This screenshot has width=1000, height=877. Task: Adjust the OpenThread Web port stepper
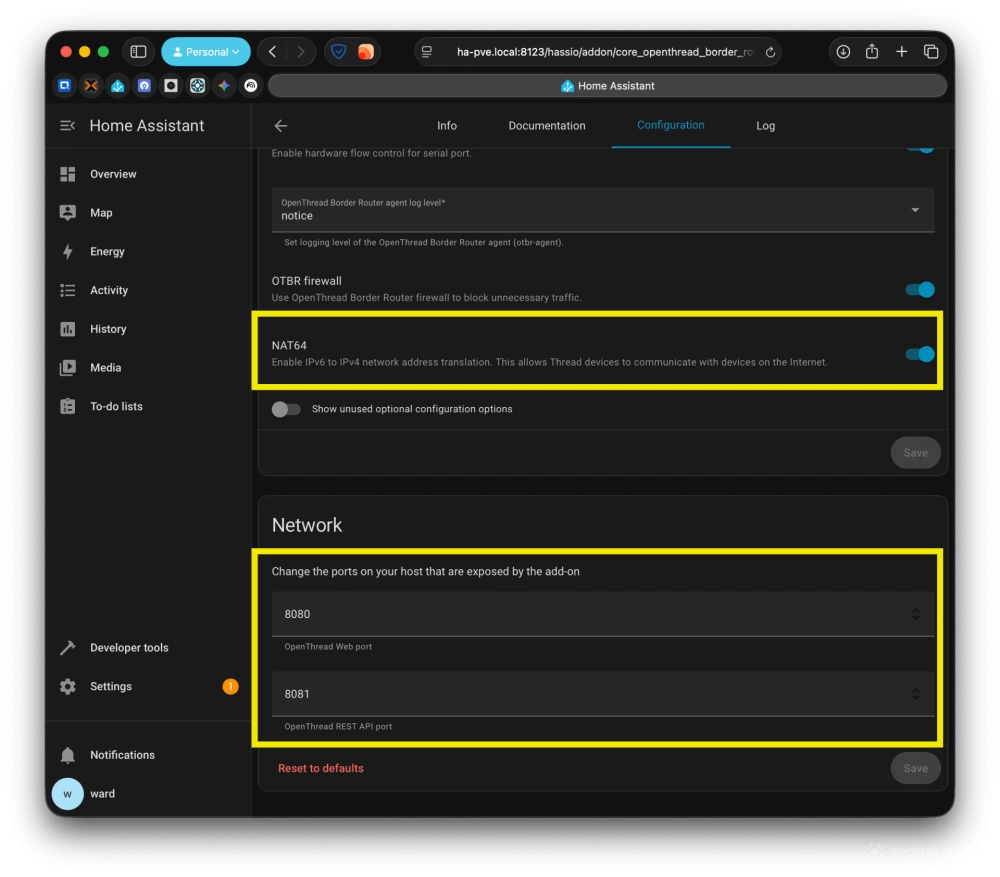(916, 614)
